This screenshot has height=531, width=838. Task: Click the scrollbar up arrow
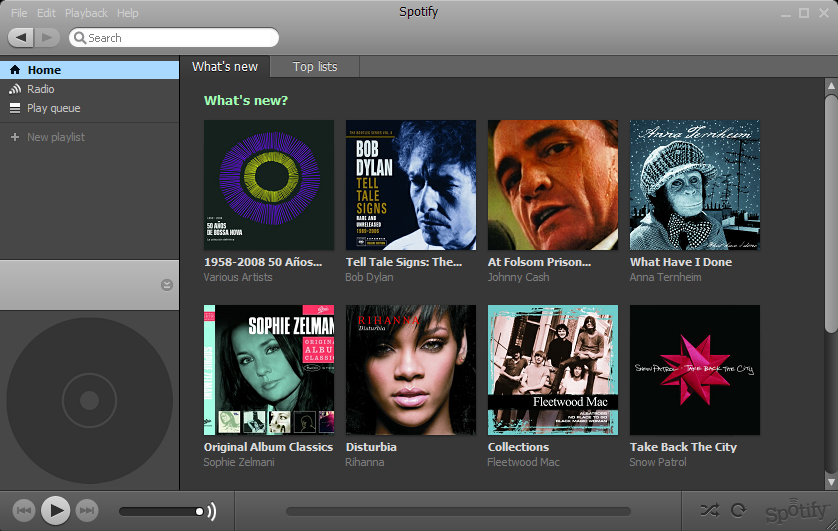click(831, 85)
